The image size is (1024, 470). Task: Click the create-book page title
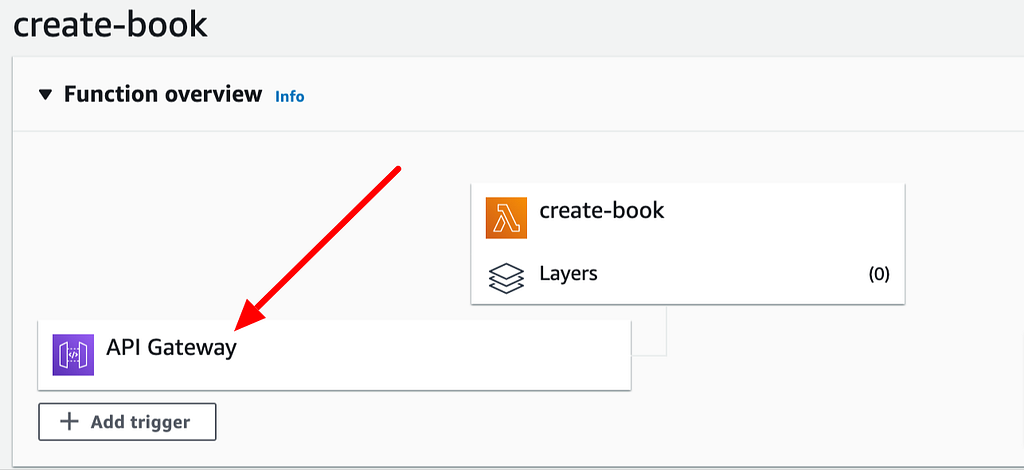(110, 25)
